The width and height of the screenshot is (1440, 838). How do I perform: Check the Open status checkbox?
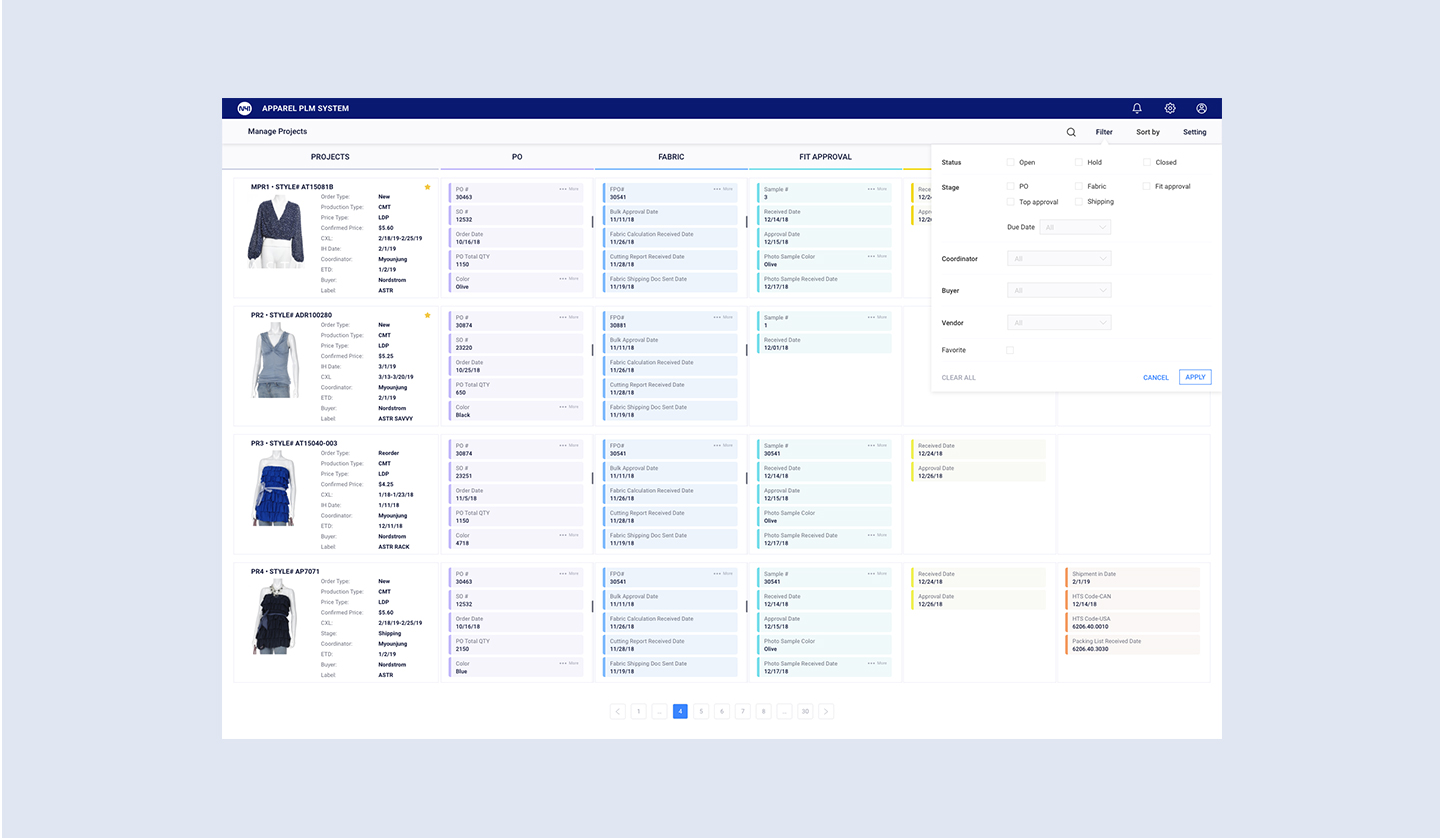tap(1011, 162)
